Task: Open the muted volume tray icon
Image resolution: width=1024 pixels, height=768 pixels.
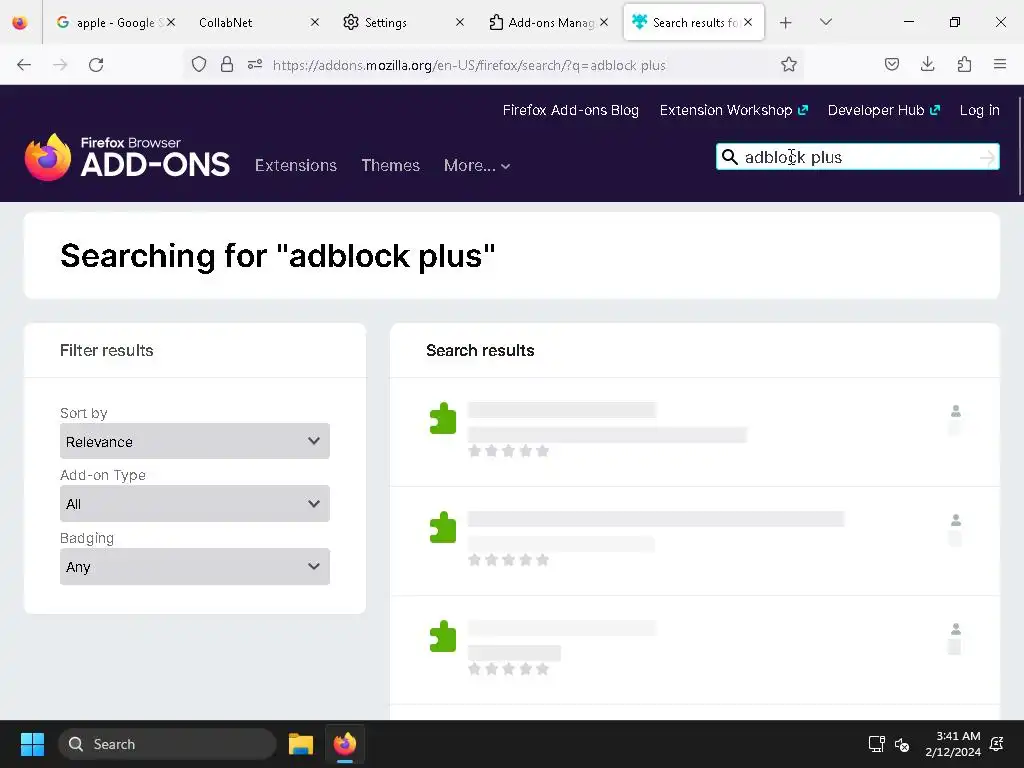Action: tap(902, 744)
